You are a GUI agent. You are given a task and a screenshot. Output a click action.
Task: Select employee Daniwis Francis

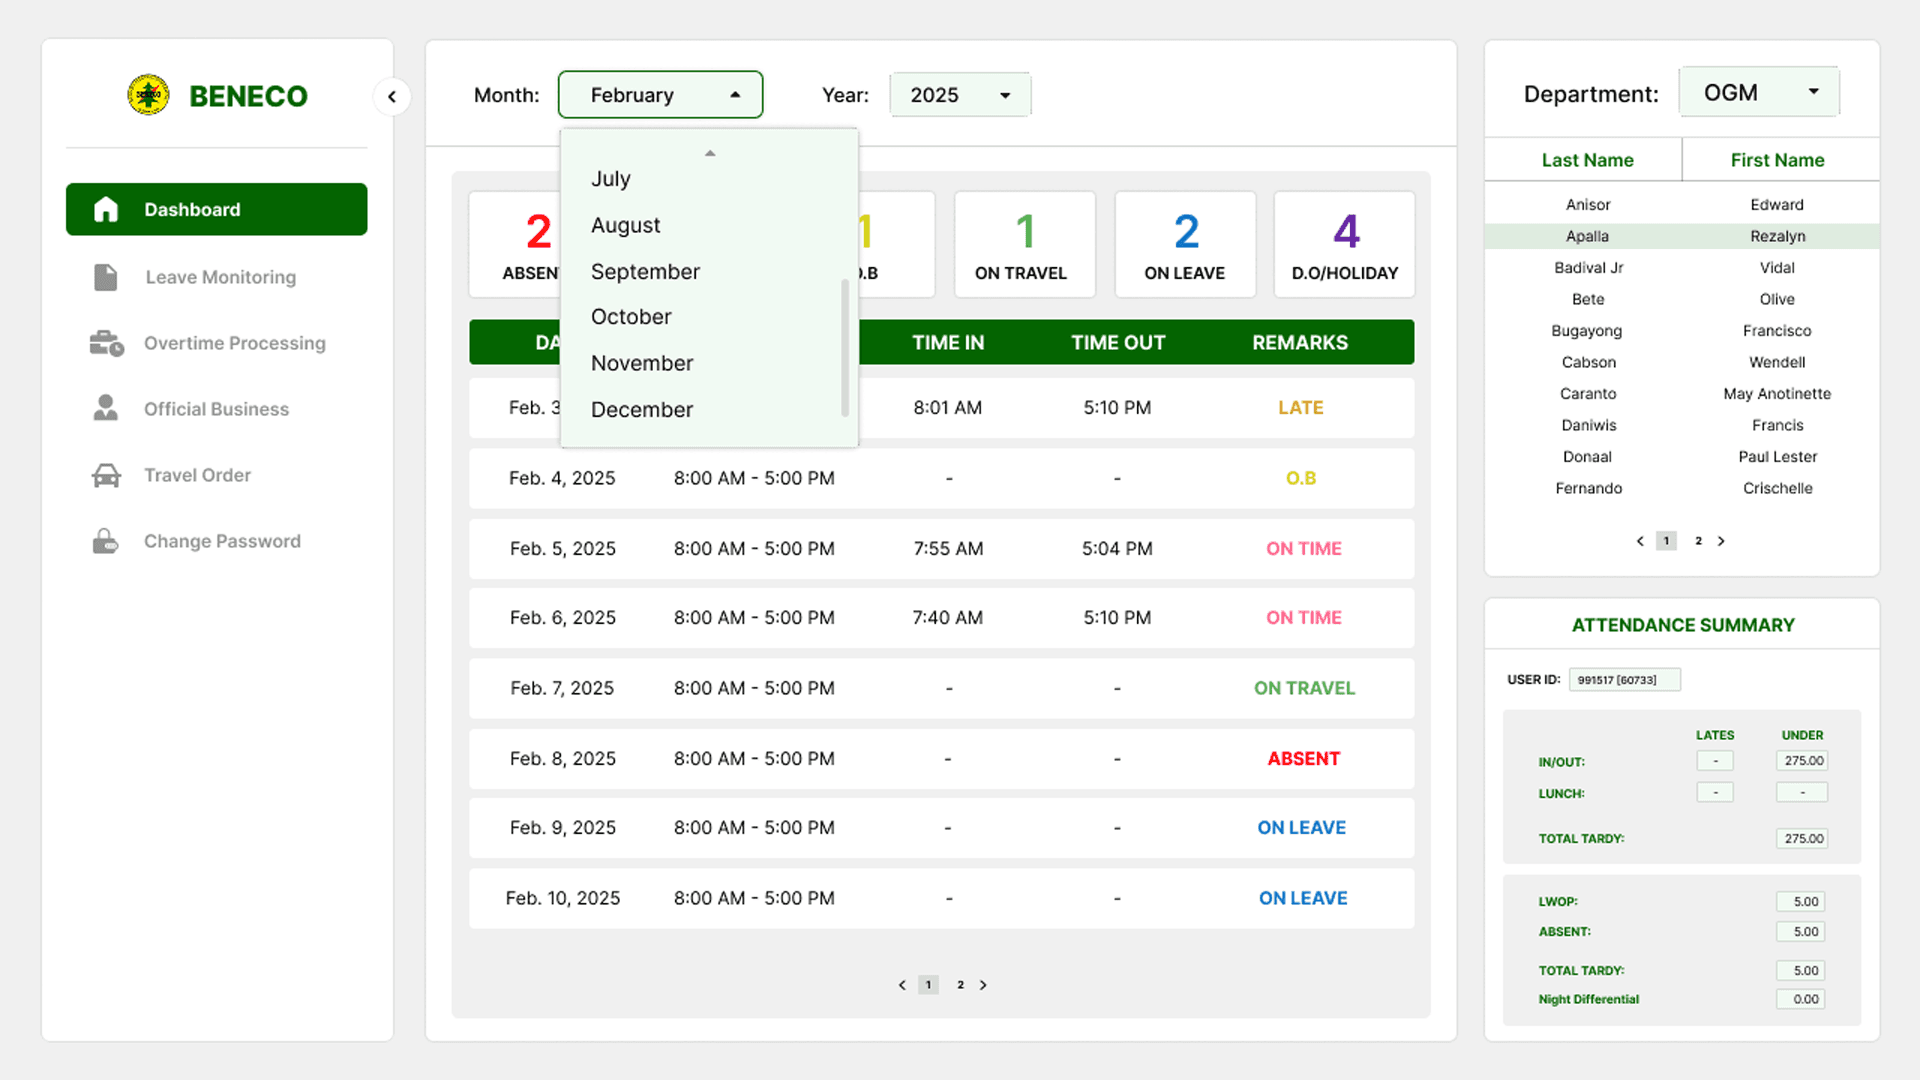[x=1682, y=425]
